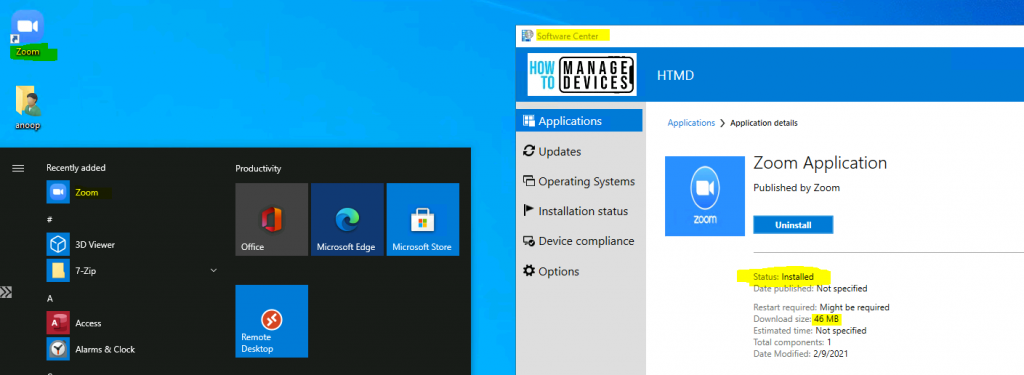Image resolution: width=1024 pixels, height=375 pixels.
Task: Click the Applications breadcrumb link
Action: coord(691,123)
